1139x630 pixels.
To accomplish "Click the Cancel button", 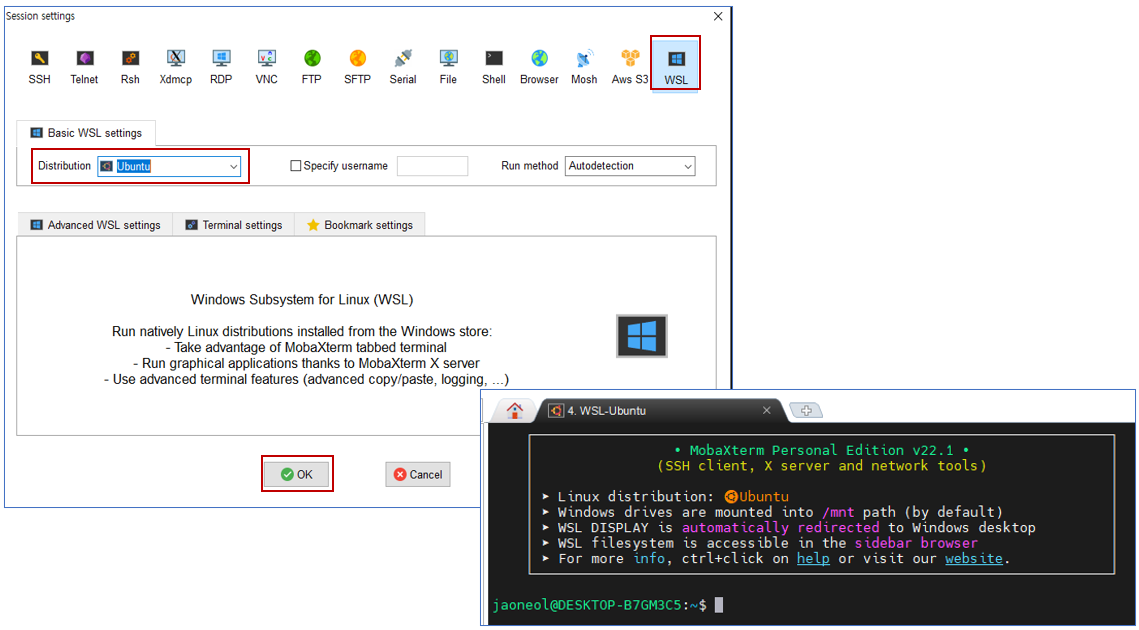I will coord(418,474).
